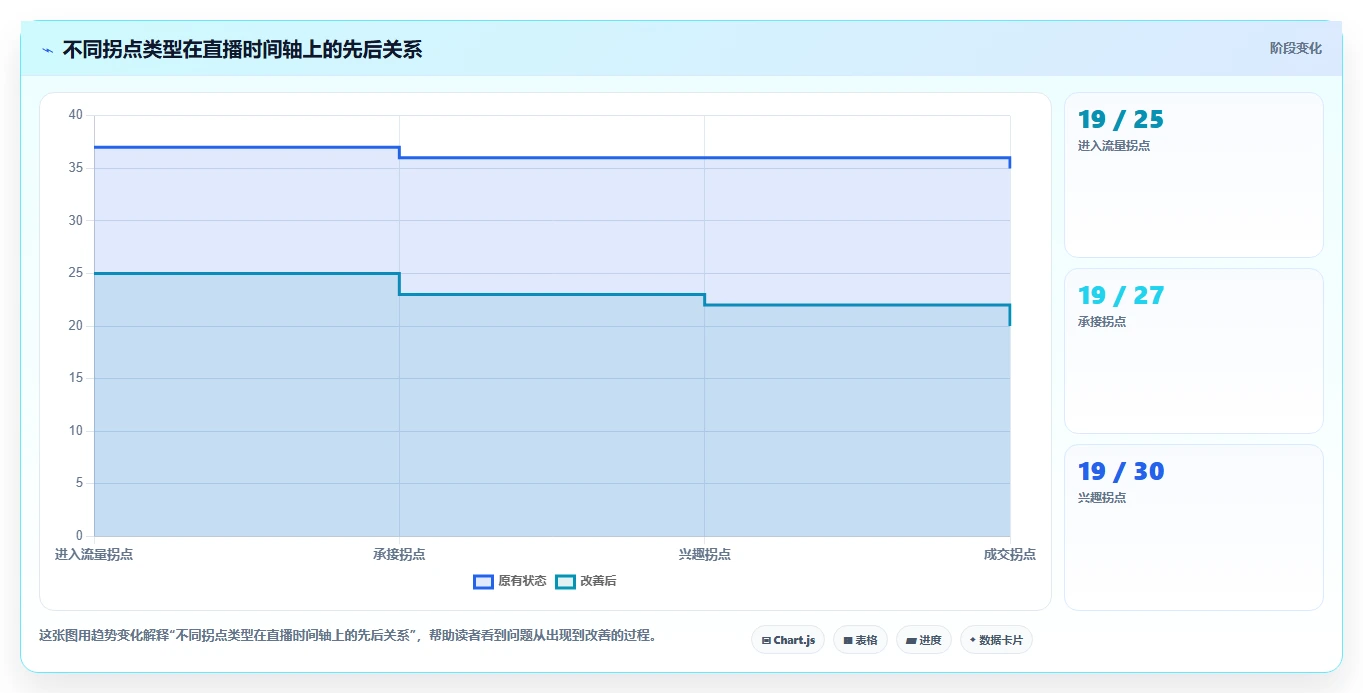1363x693 pixels.
Task: Click the Chart.js chip icon
Action: click(766, 640)
